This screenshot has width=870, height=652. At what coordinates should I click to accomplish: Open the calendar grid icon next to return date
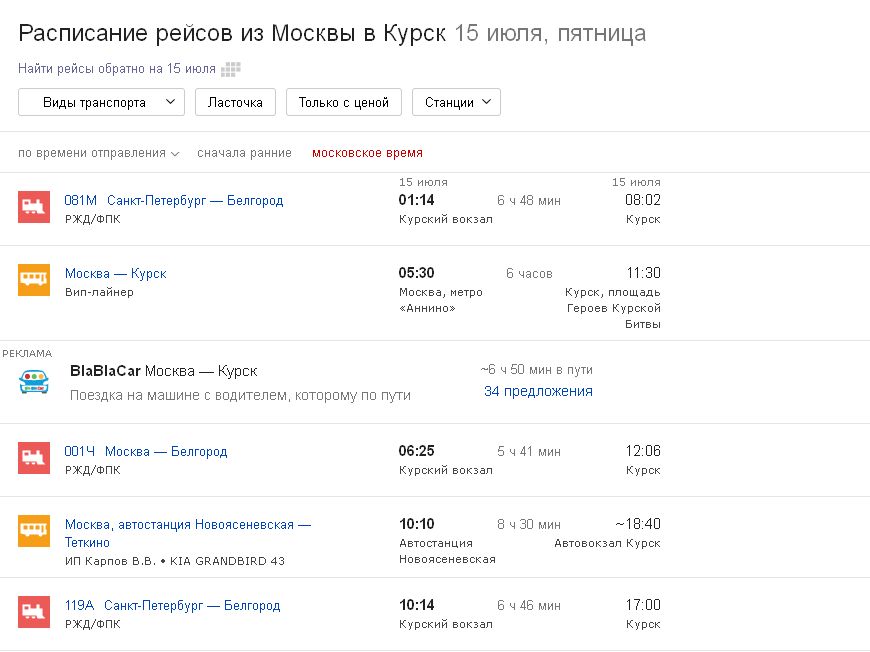pos(231,69)
